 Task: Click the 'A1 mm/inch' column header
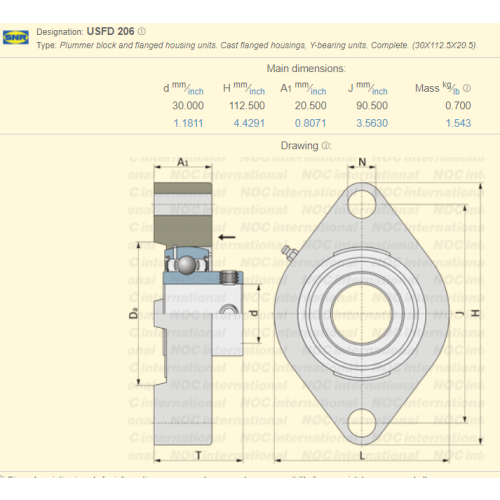(x=303, y=88)
